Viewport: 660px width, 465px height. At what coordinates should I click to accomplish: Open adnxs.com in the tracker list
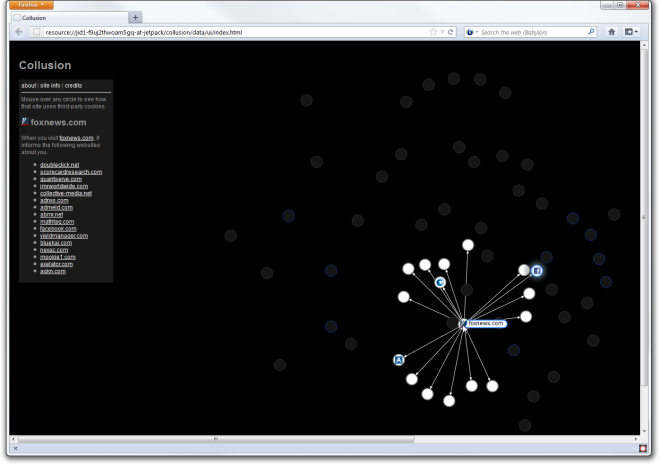54,200
